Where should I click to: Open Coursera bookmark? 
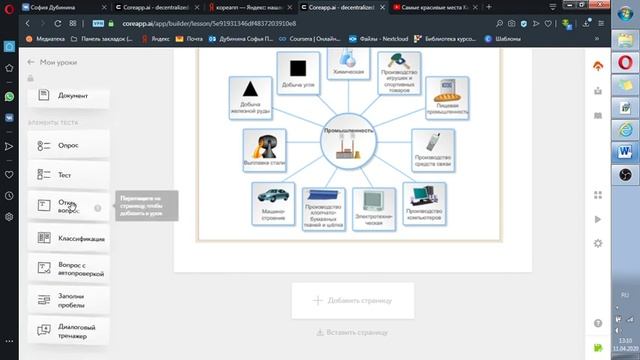point(310,39)
